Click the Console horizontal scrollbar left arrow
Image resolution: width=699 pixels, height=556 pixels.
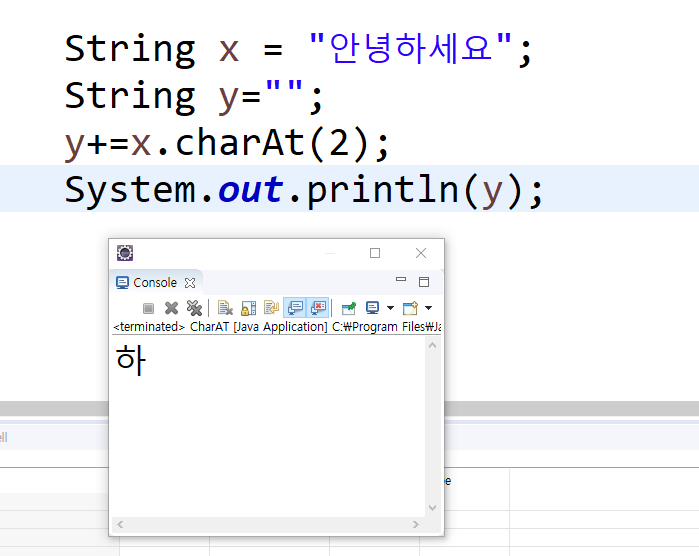click(120, 525)
